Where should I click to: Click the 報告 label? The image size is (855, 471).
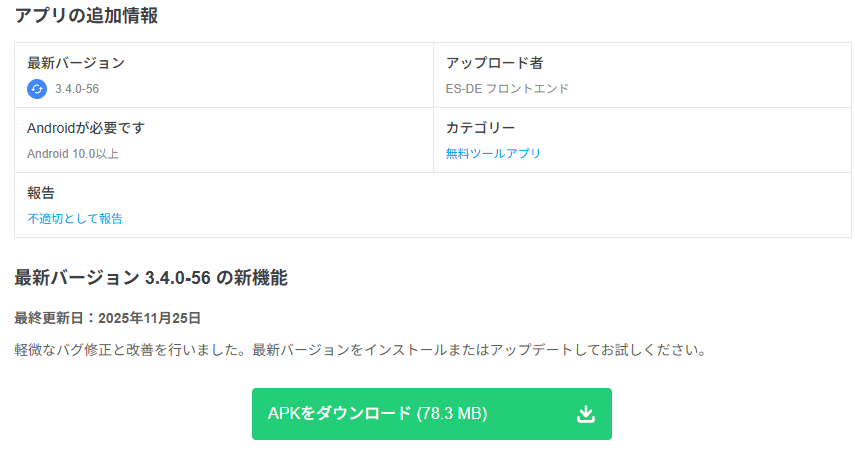tap(41, 193)
